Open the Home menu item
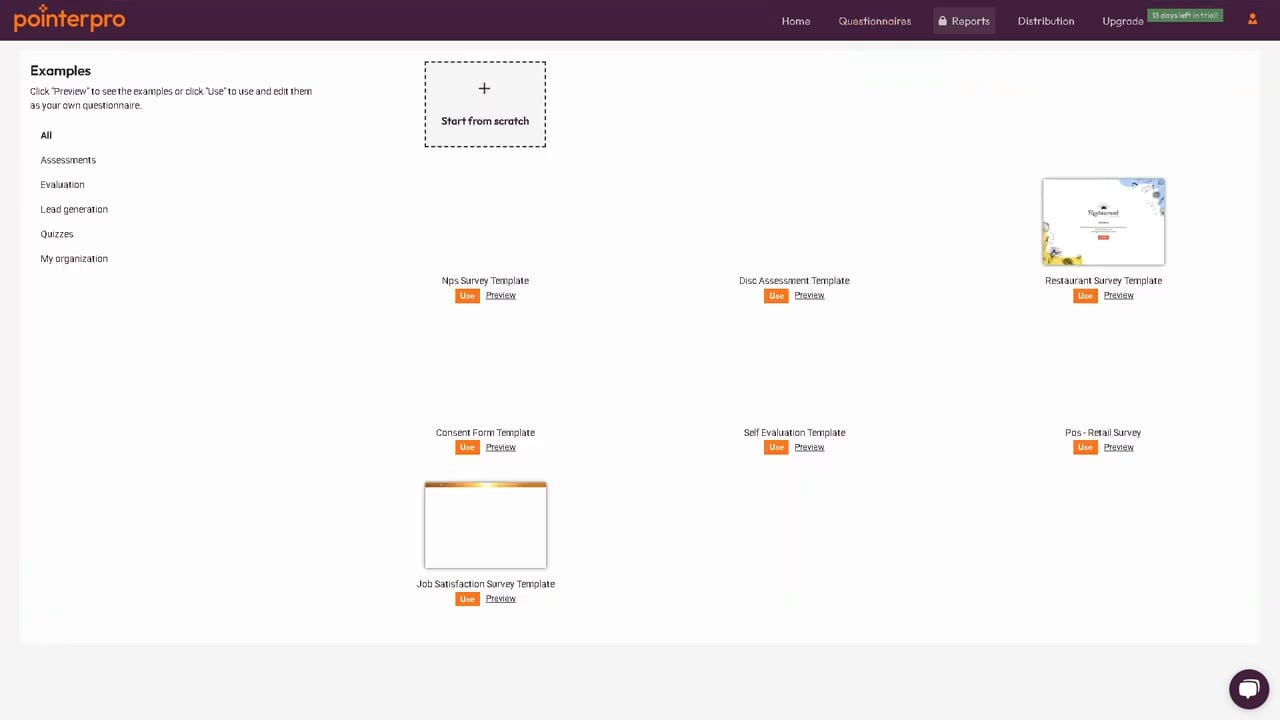 pos(796,21)
